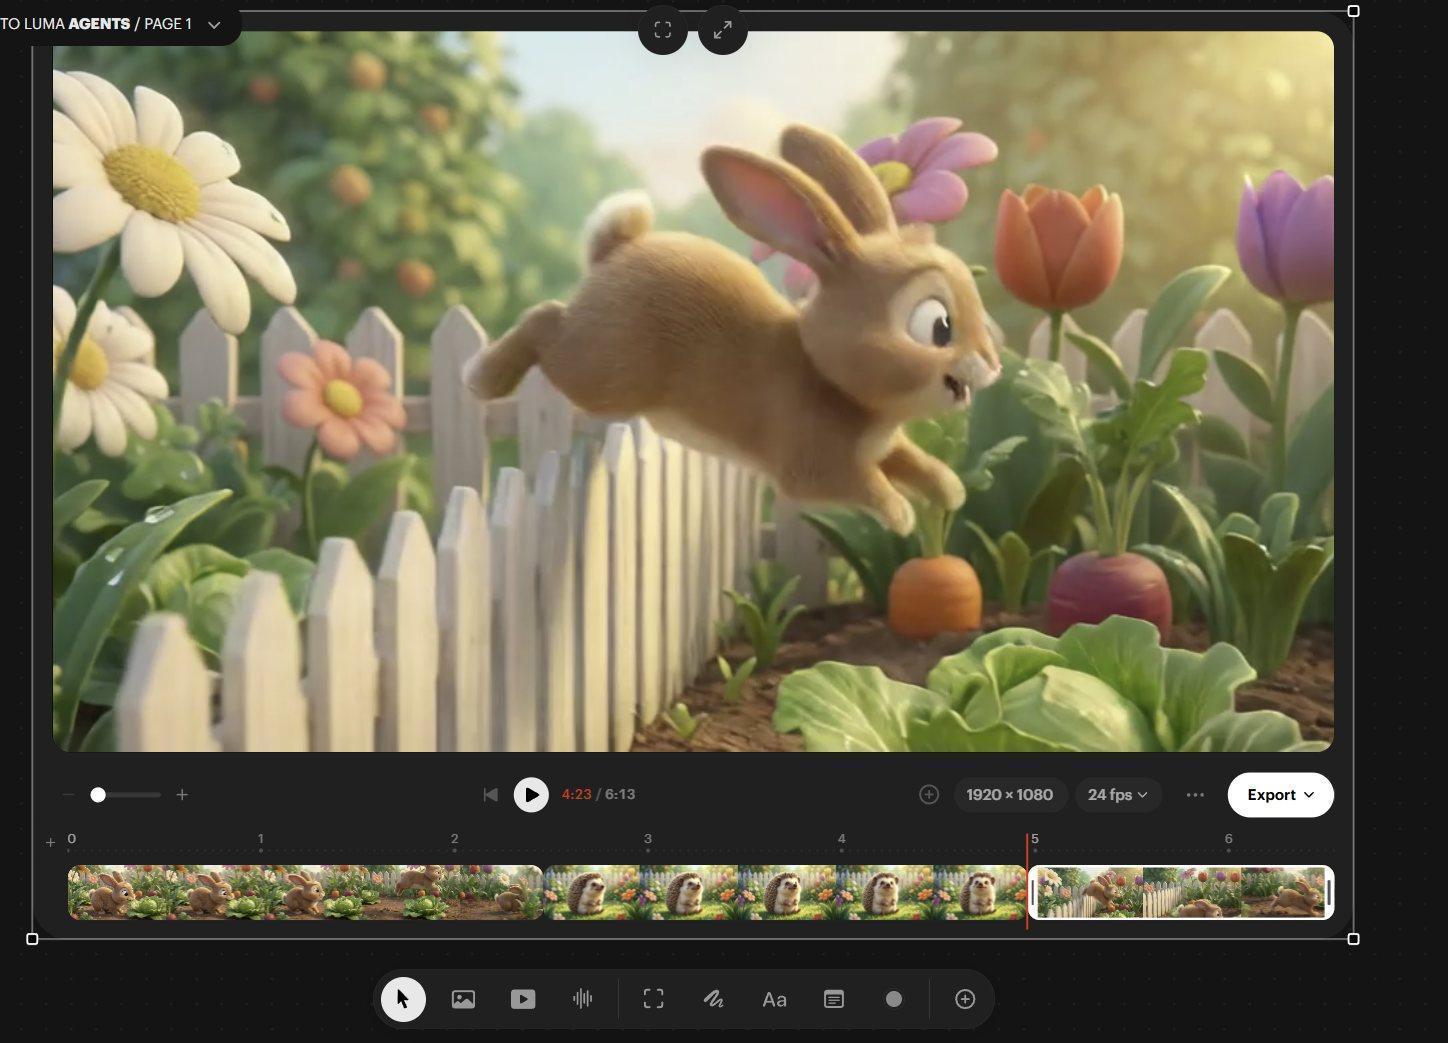Select the circle shape tool

894,999
